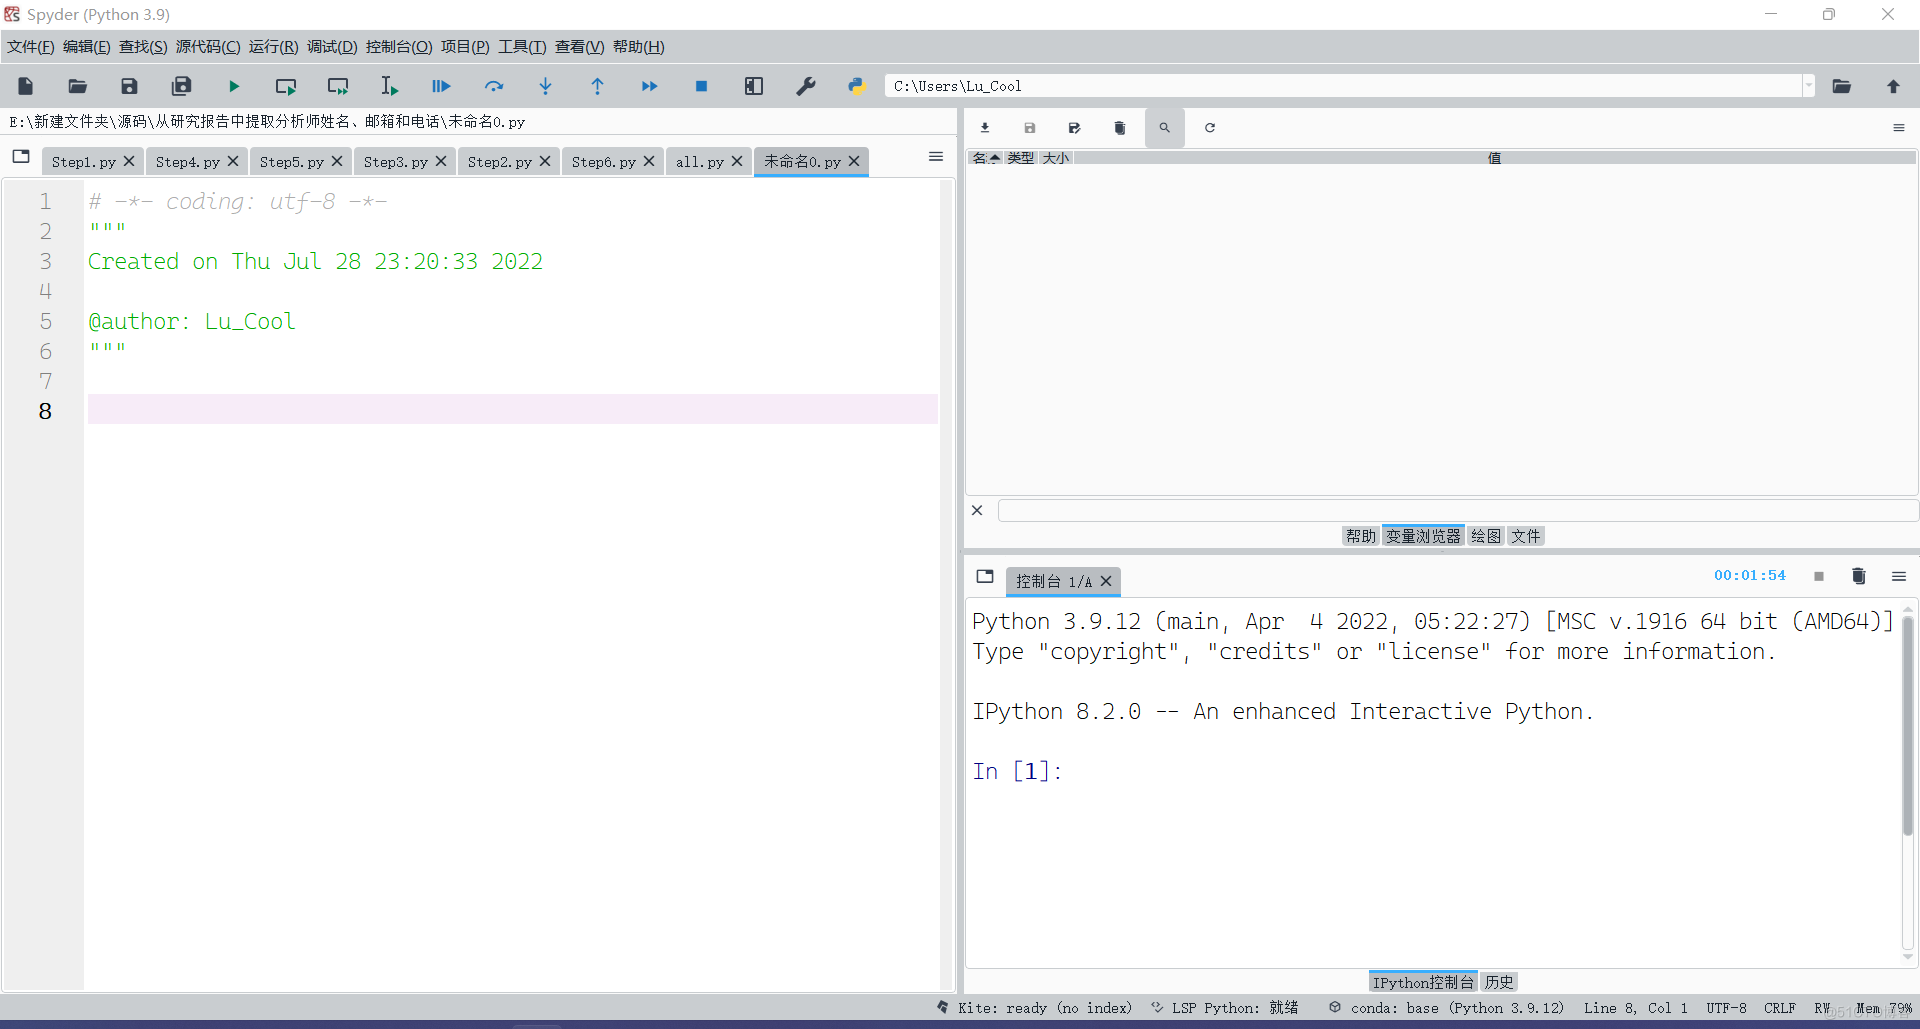Save variable explorer data icon
This screenshot has height=1029, width=1920.
(x=1030, y=128)
